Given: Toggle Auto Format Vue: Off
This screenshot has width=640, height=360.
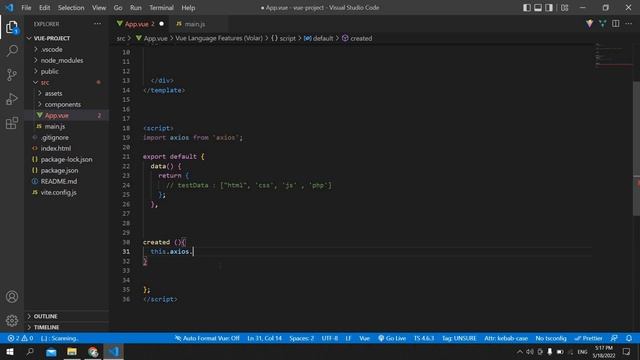Looking at the screenshot, I should (207, 338).
